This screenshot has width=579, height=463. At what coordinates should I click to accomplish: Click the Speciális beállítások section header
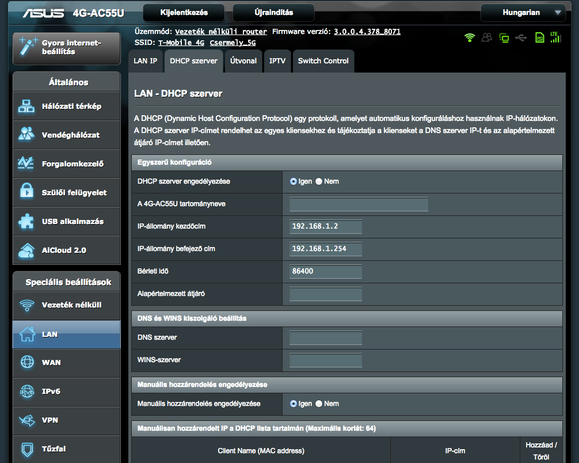tap(66, 282)
